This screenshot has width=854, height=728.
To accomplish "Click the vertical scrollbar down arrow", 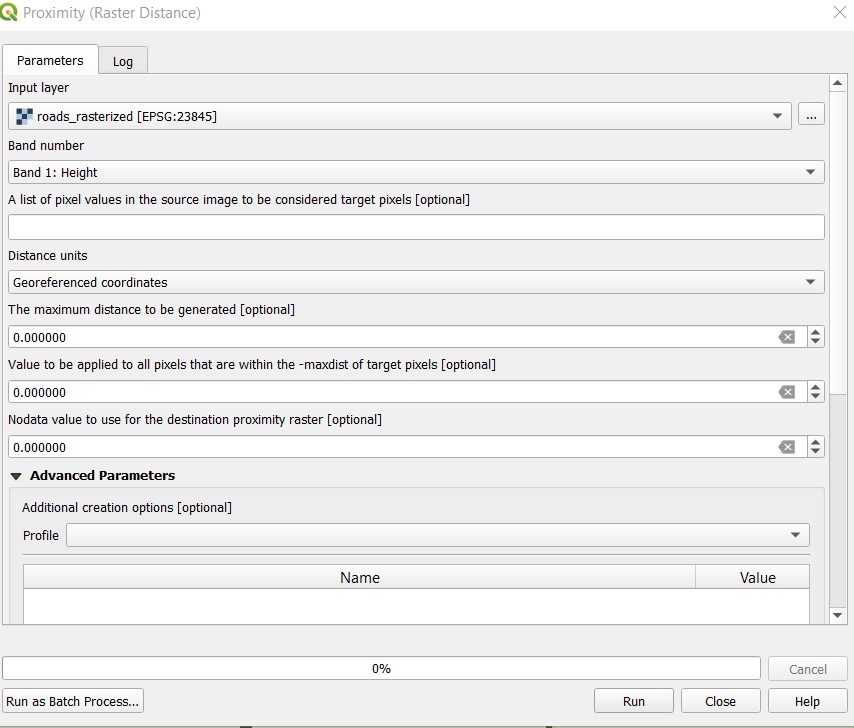I will point(840,615).
